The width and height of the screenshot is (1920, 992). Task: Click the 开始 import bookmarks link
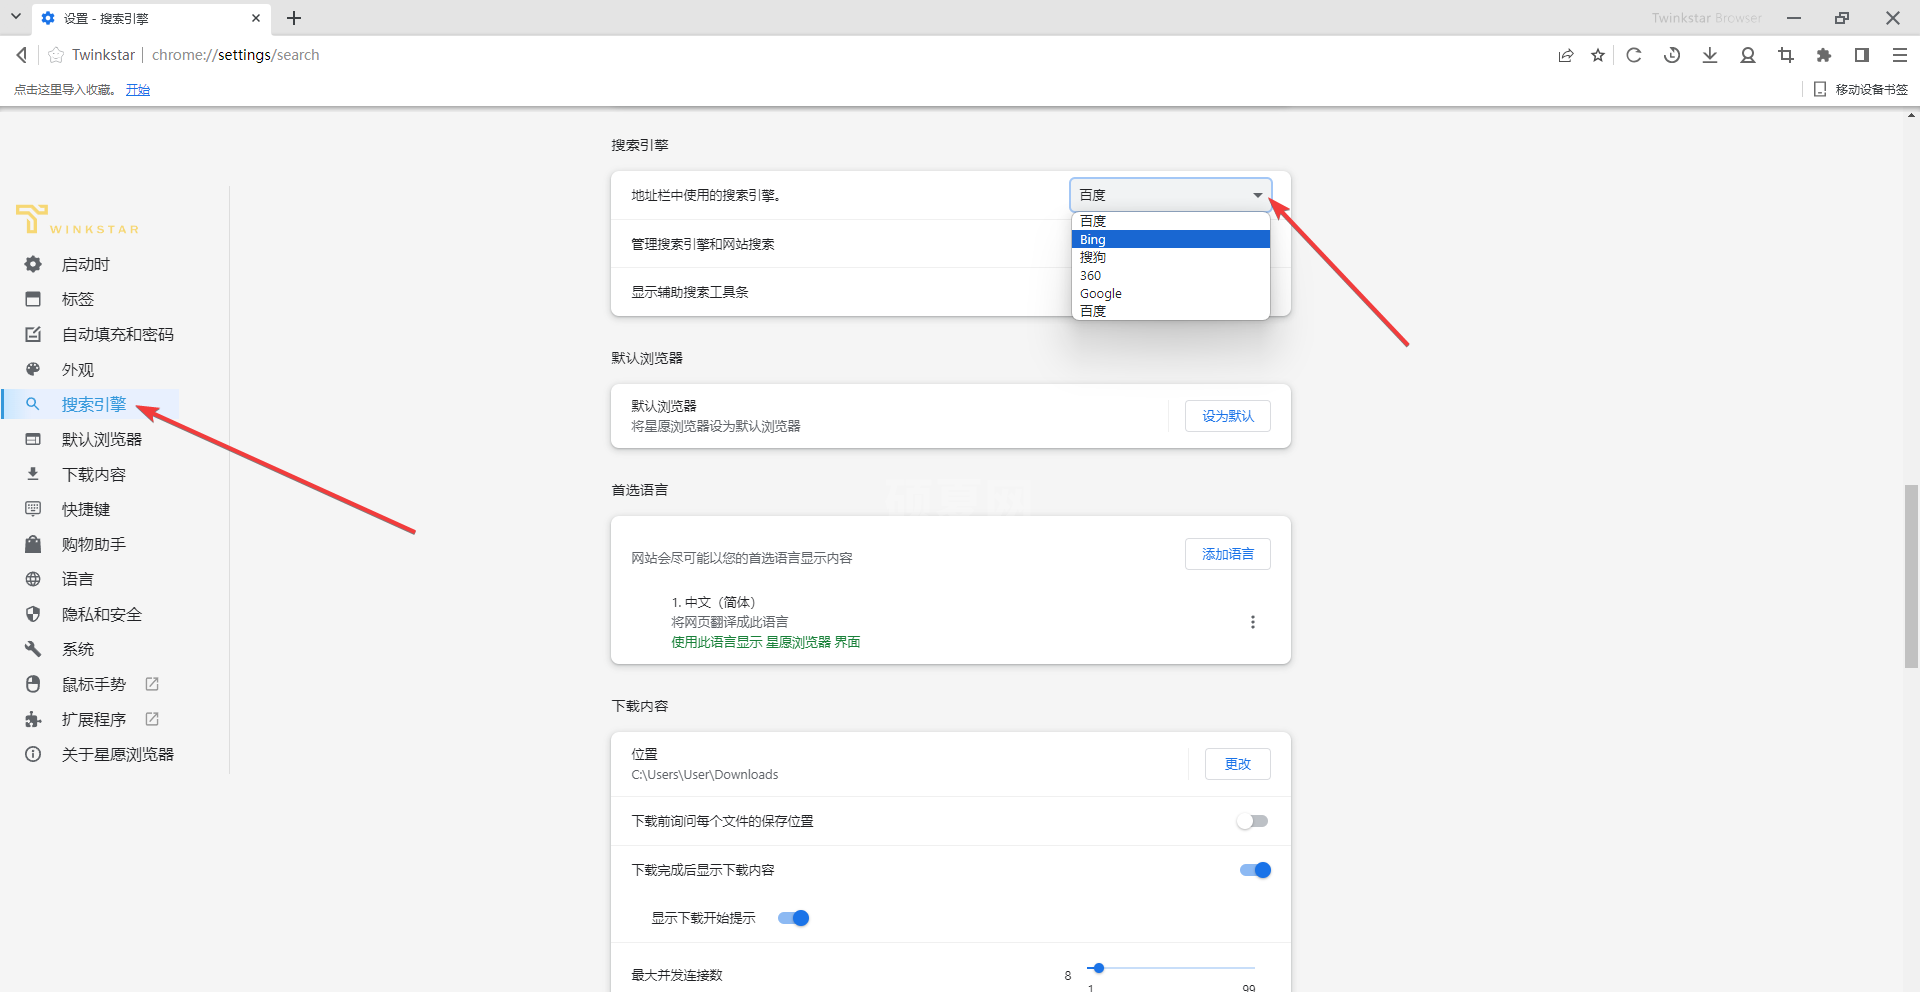point(138,90)
